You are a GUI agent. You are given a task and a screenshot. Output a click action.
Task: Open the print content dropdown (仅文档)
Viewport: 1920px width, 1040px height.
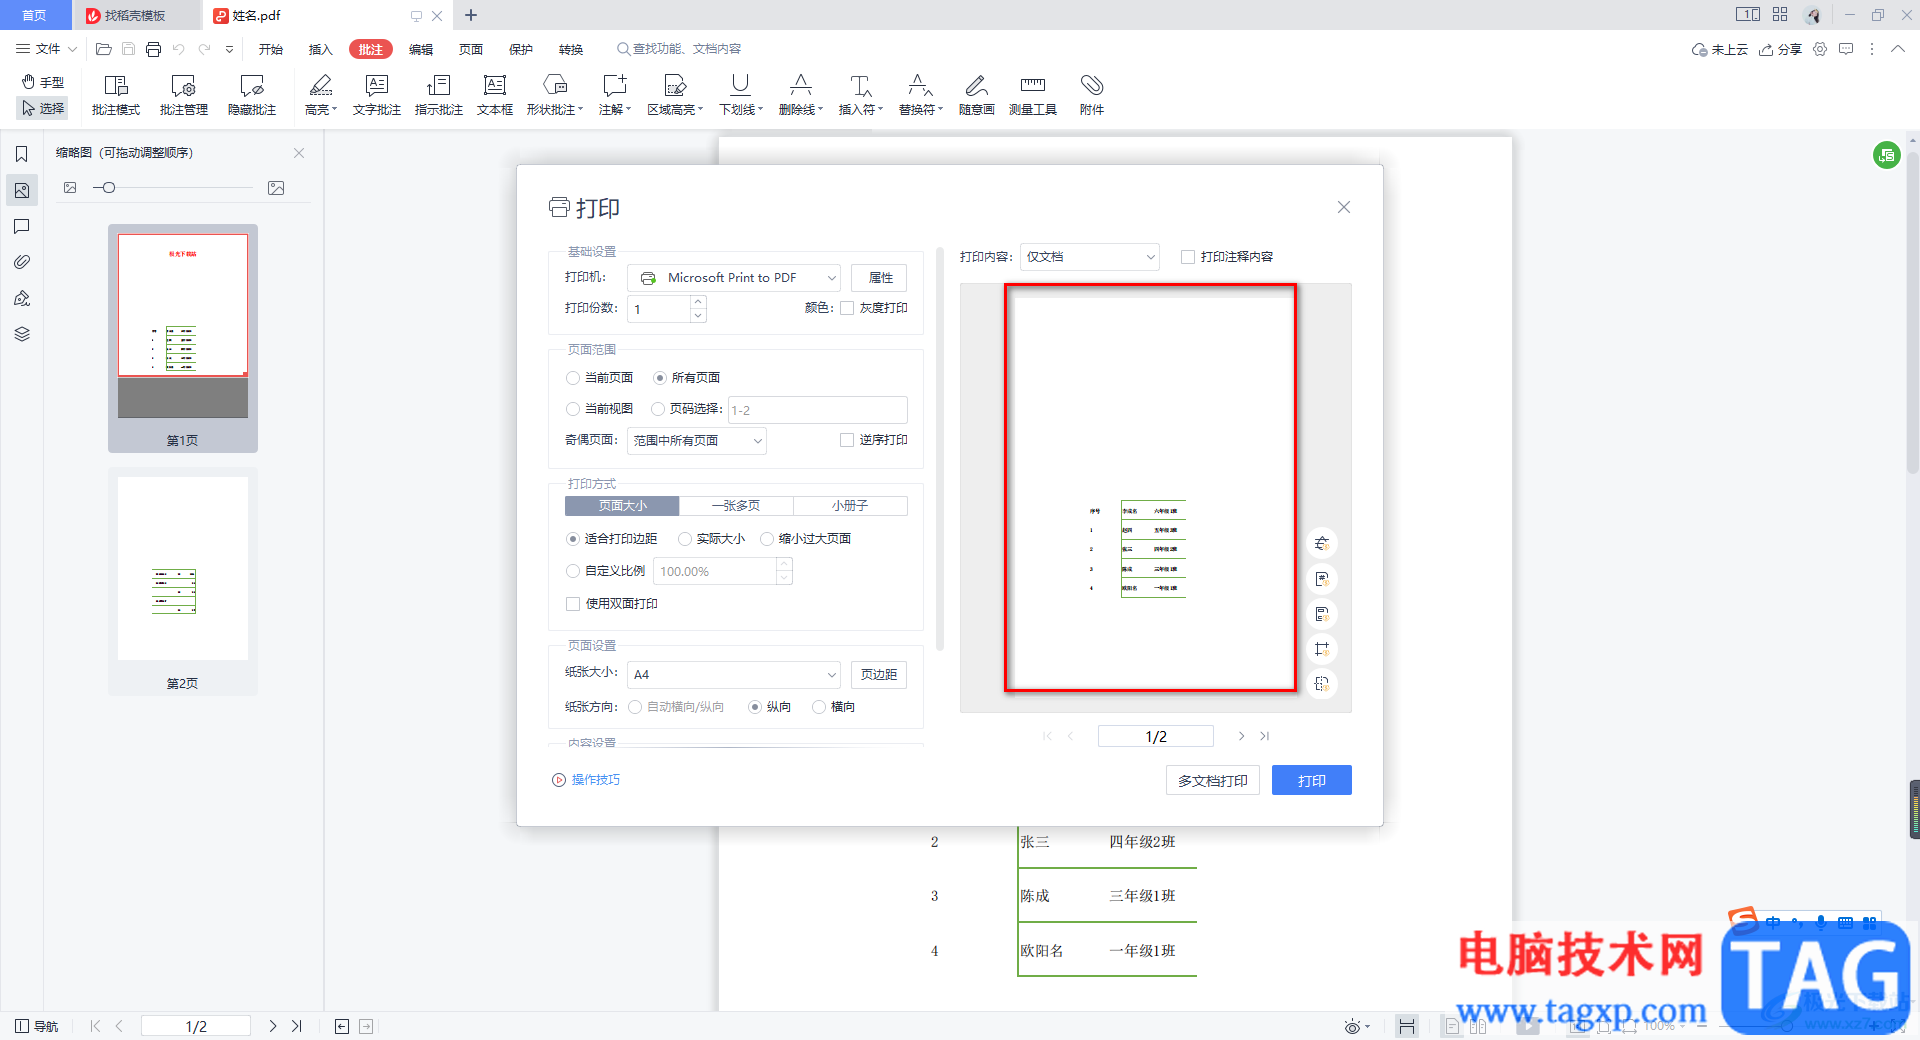(1090, 257)
